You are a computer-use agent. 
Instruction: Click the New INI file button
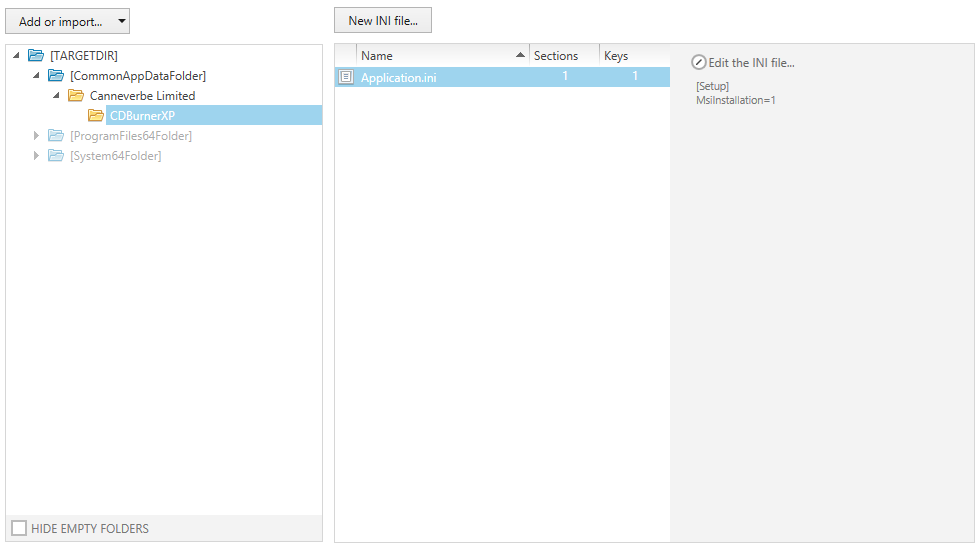383,21
